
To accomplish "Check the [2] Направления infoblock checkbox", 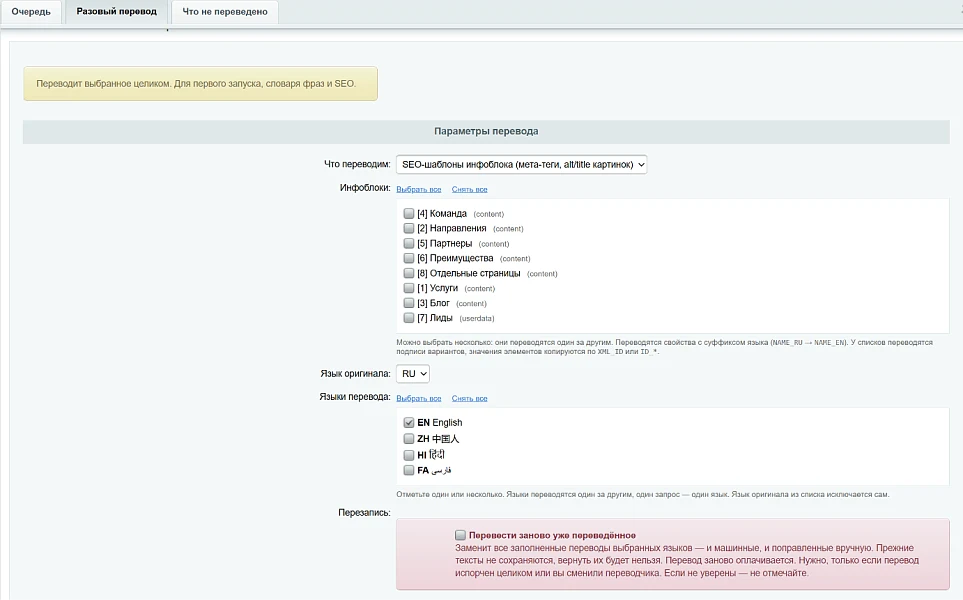I will coord(408,228).
